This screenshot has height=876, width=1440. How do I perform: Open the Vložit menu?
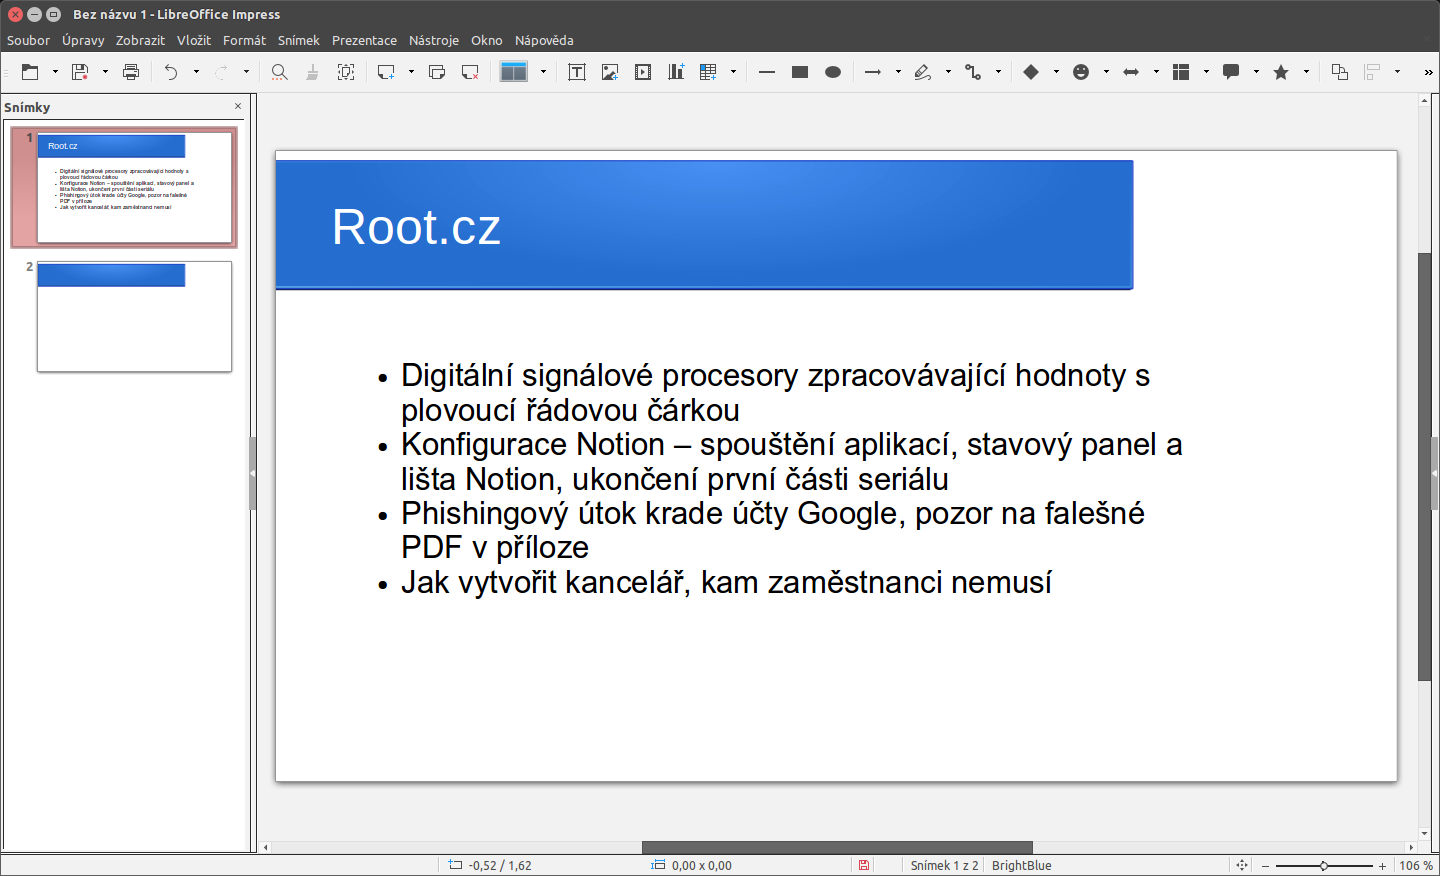194,40
